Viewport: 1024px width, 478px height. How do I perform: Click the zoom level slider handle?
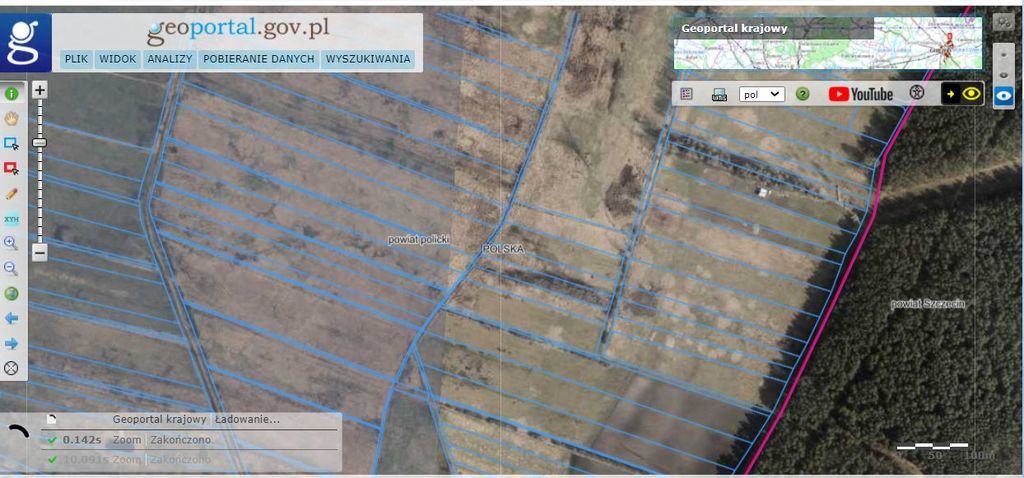[x=39, y=143]
